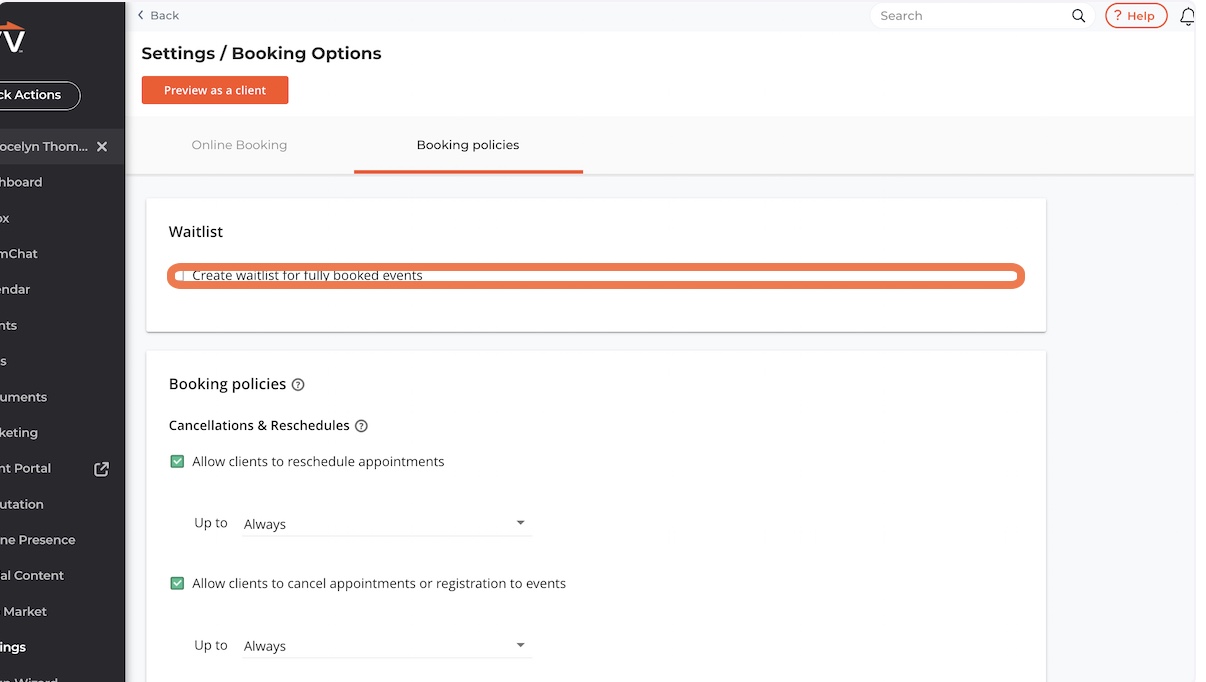Open the Help button
Viewport: 1206px width, 682px height.
click(x=1135, y=16)
